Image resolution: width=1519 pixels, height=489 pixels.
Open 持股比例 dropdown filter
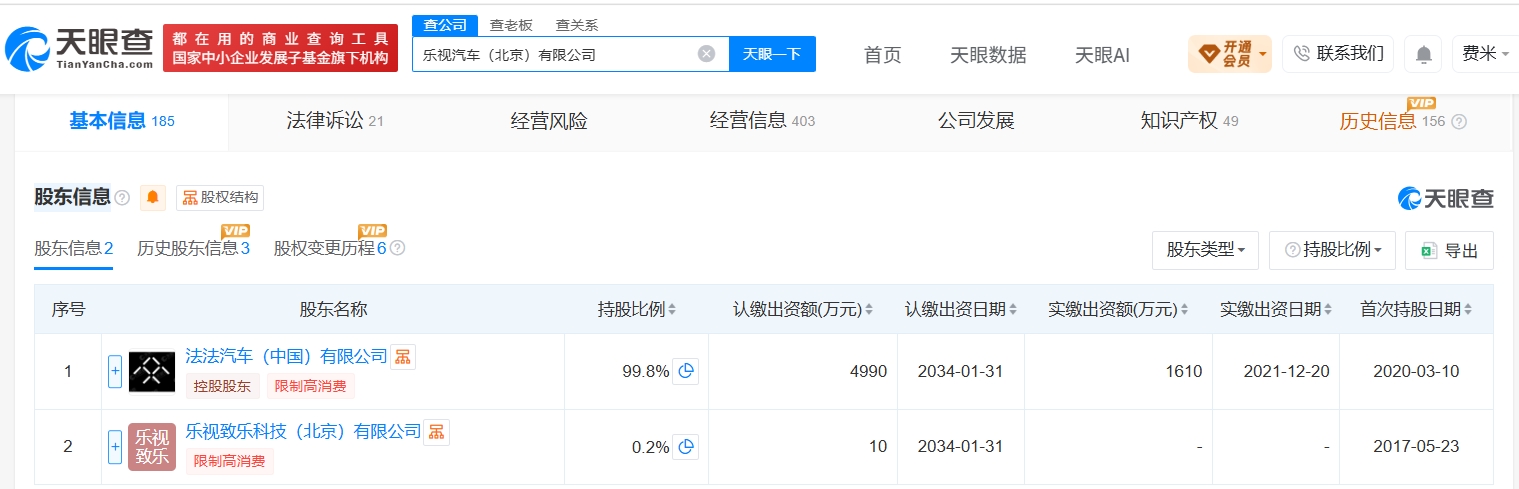(x=1332, y=250)
